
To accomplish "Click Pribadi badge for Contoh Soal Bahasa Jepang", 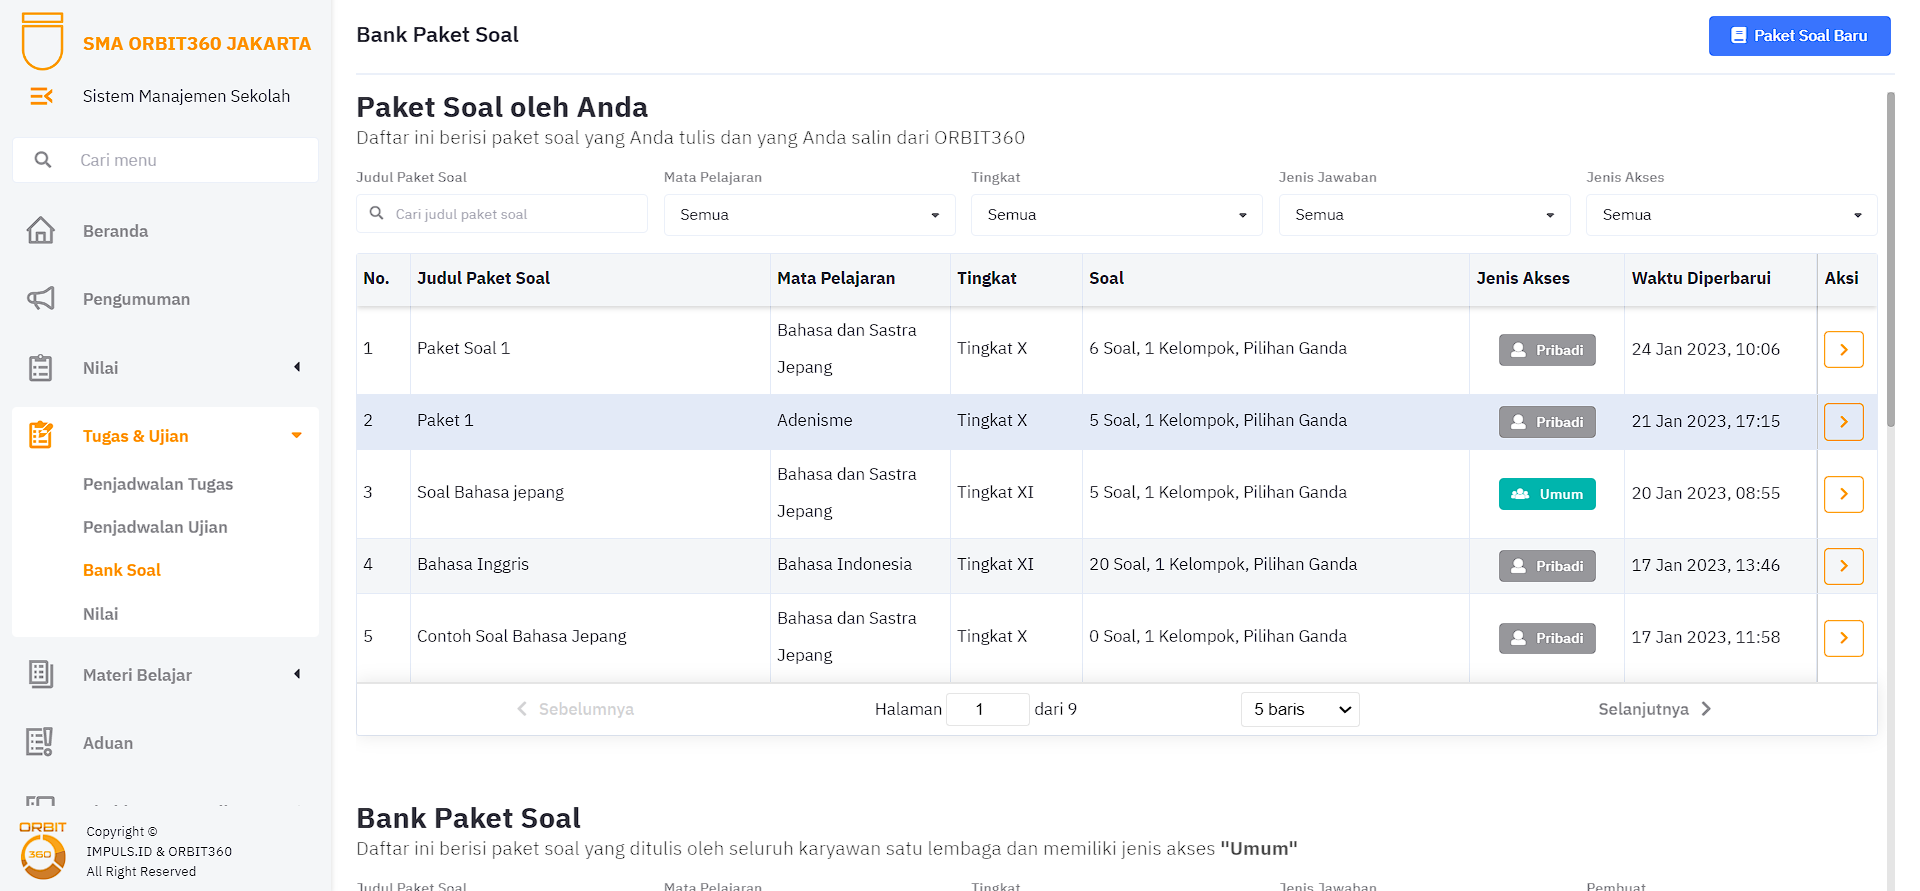I will coord(1546,638).
